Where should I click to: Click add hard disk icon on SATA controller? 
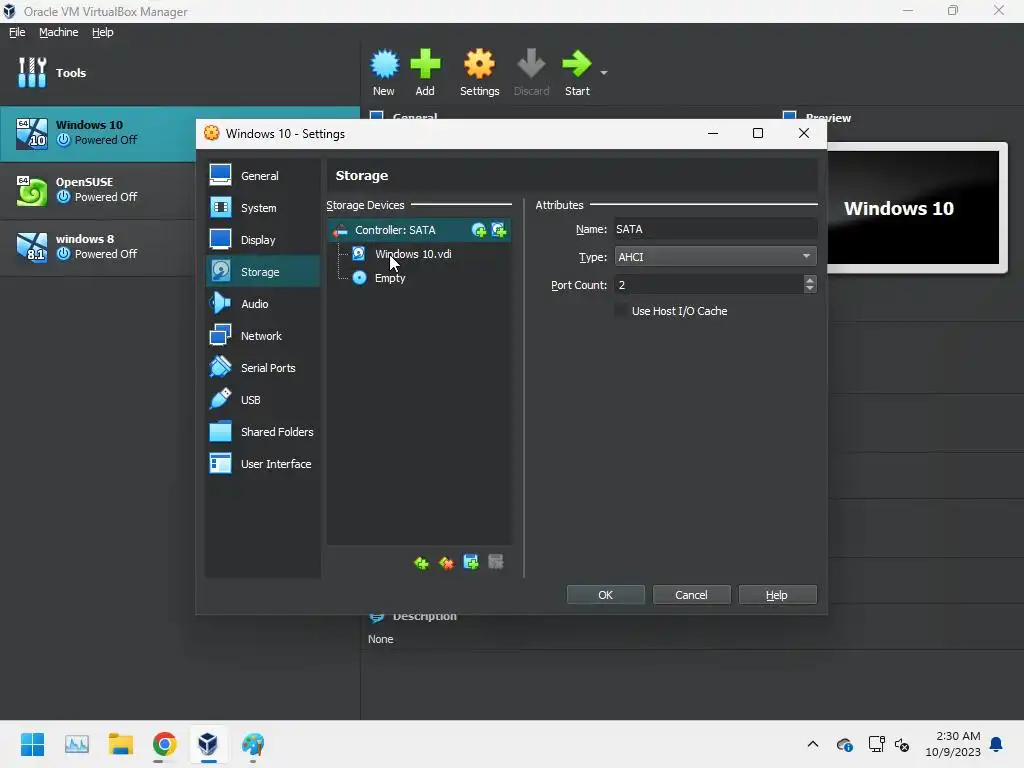point(499,230)
